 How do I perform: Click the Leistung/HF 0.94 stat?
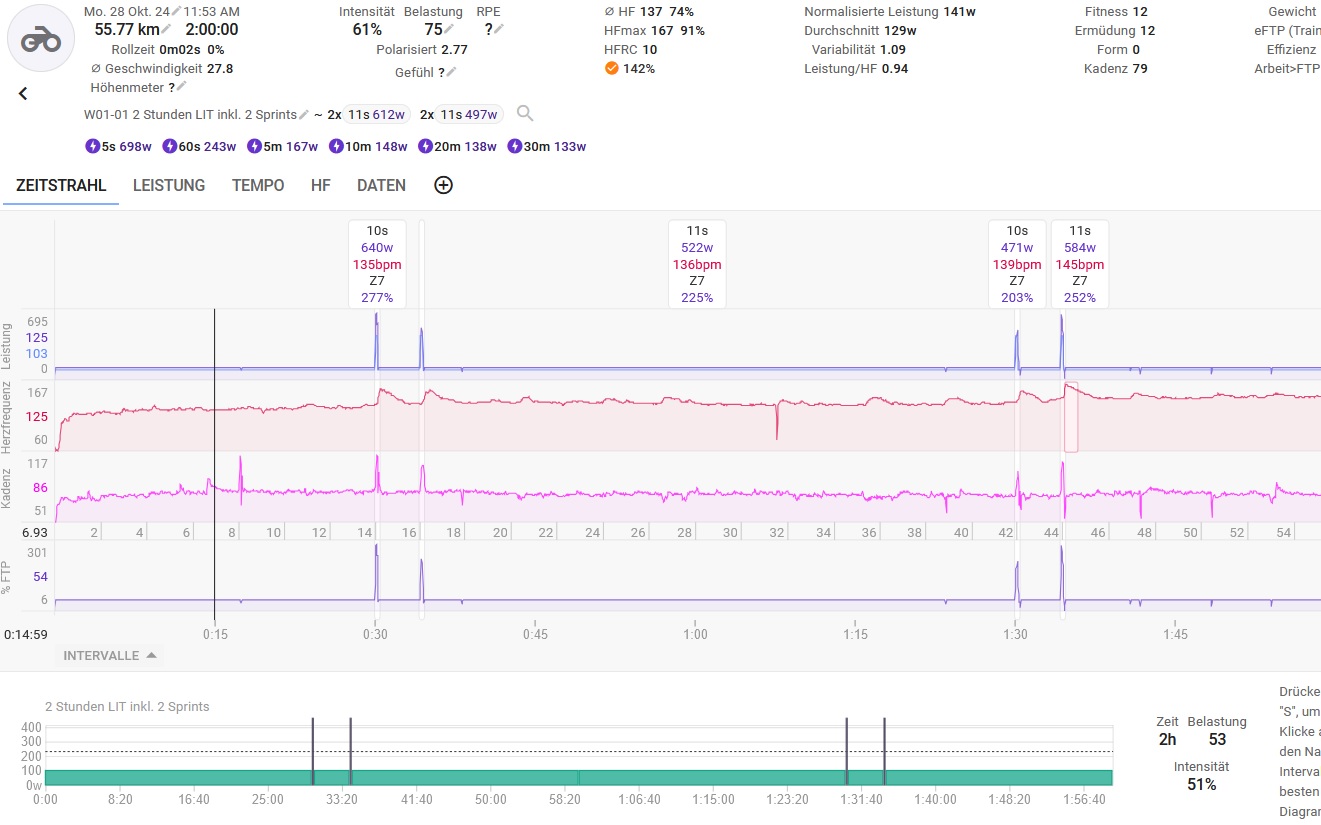pyautogui.click(x=856, y=68)
